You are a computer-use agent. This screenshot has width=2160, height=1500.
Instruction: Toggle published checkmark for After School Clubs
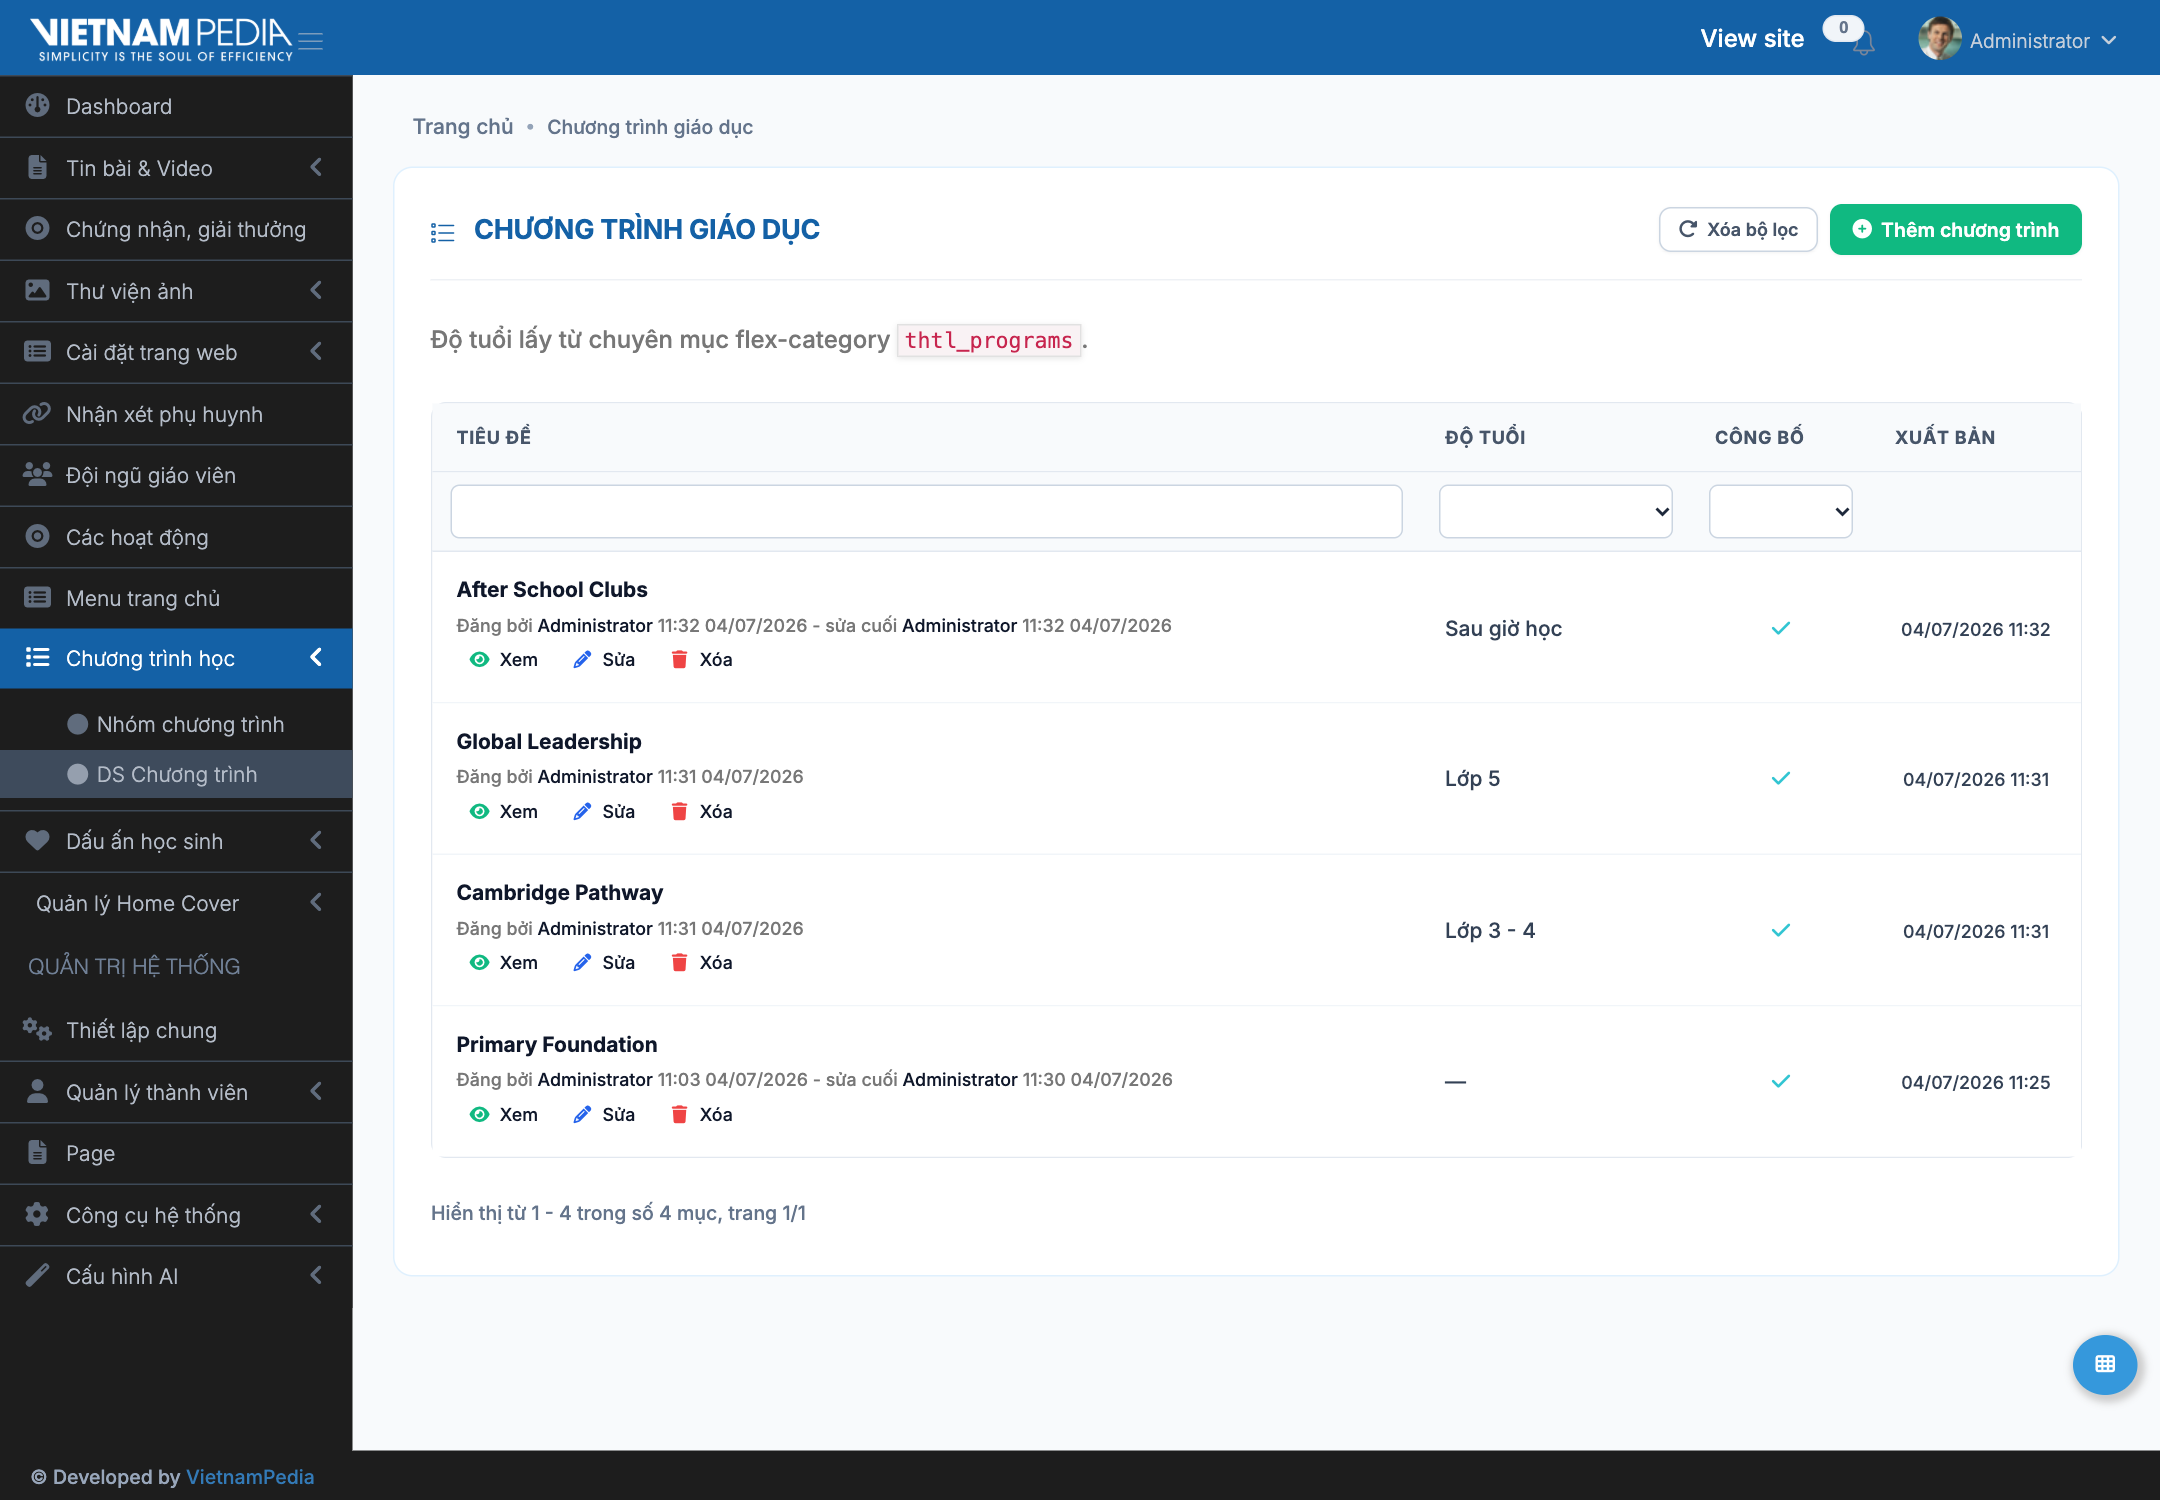point(1780,629)
